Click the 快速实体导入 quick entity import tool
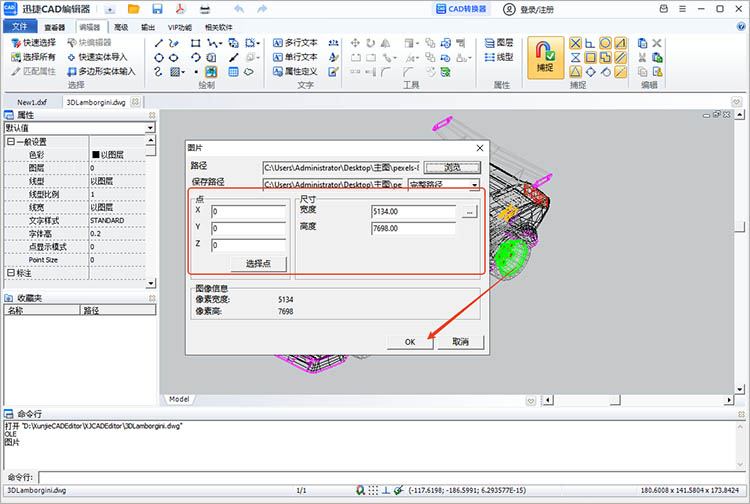 (x=104, y=57)
